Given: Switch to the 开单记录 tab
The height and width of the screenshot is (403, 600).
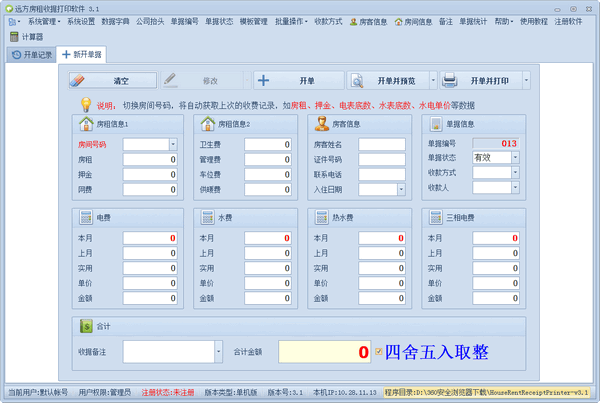Looking at the screenshot, I should 31,54.
